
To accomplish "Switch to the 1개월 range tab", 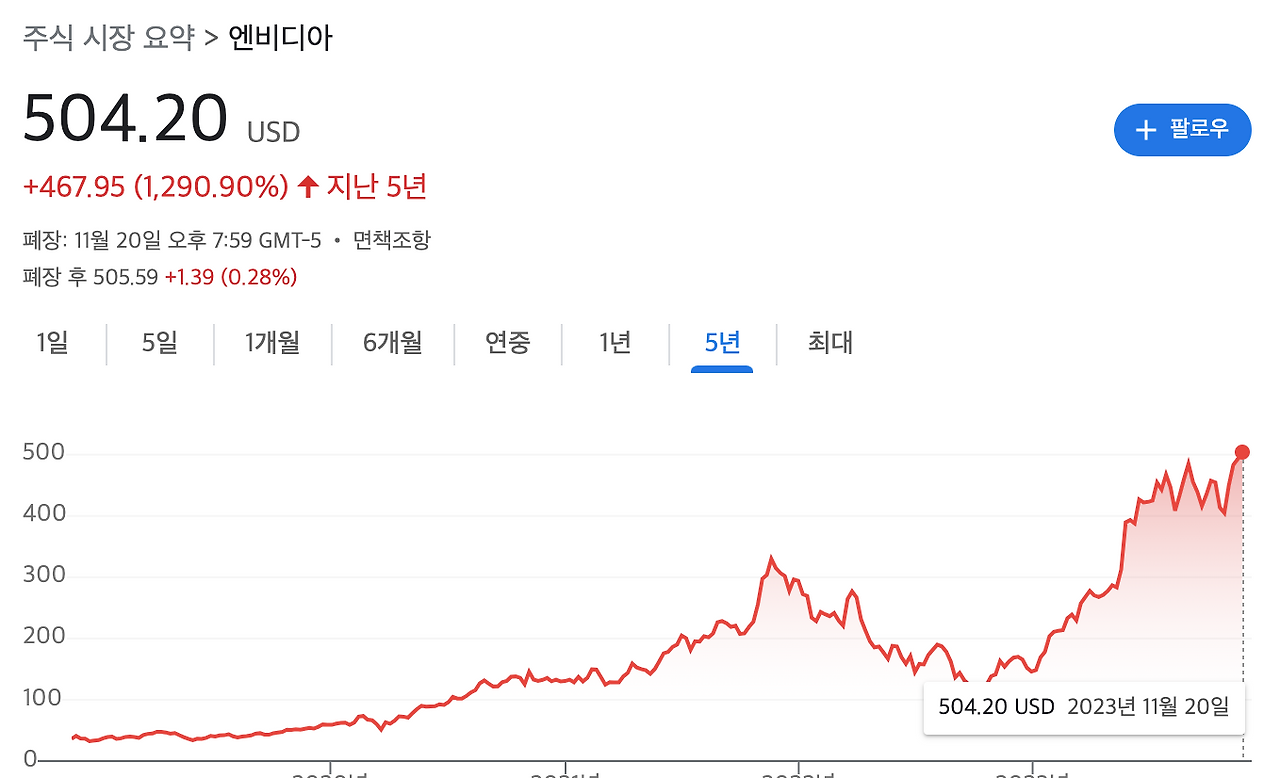I will click(272, 343).
